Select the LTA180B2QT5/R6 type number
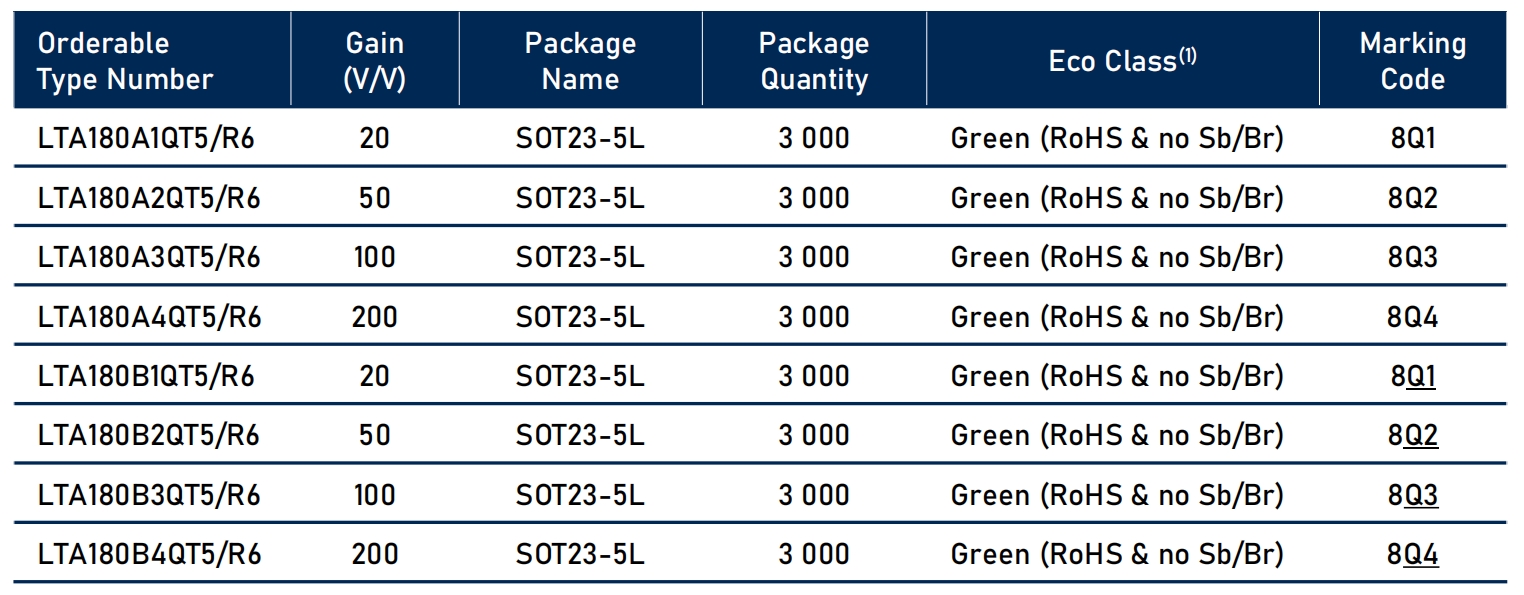The image size is (1524, 595). 149,436
